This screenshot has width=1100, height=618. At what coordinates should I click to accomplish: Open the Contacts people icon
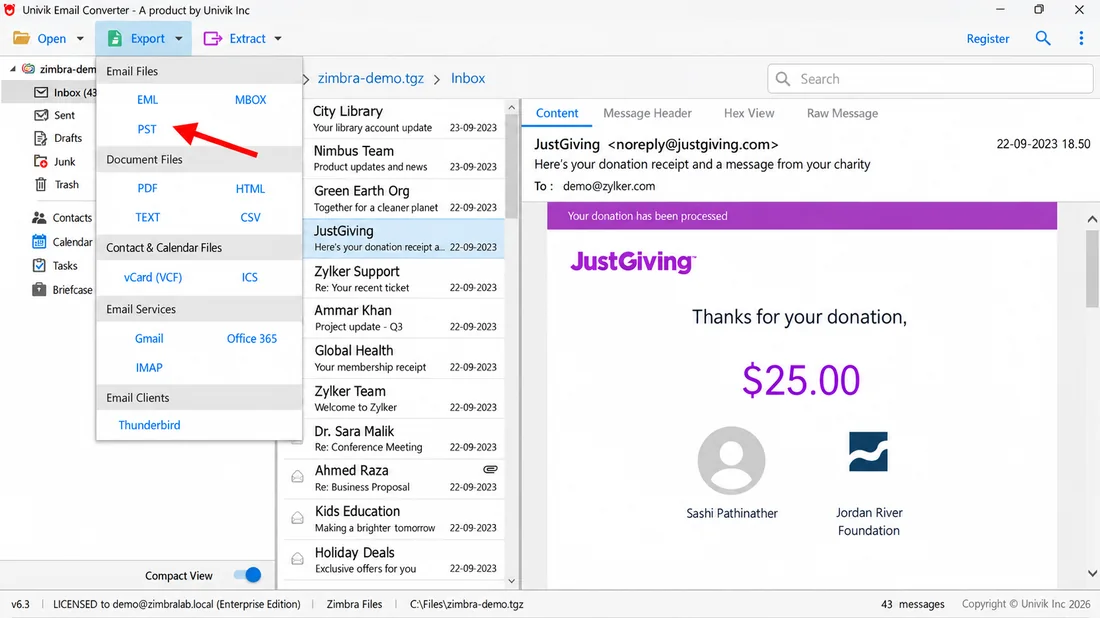tap(39, 218)
